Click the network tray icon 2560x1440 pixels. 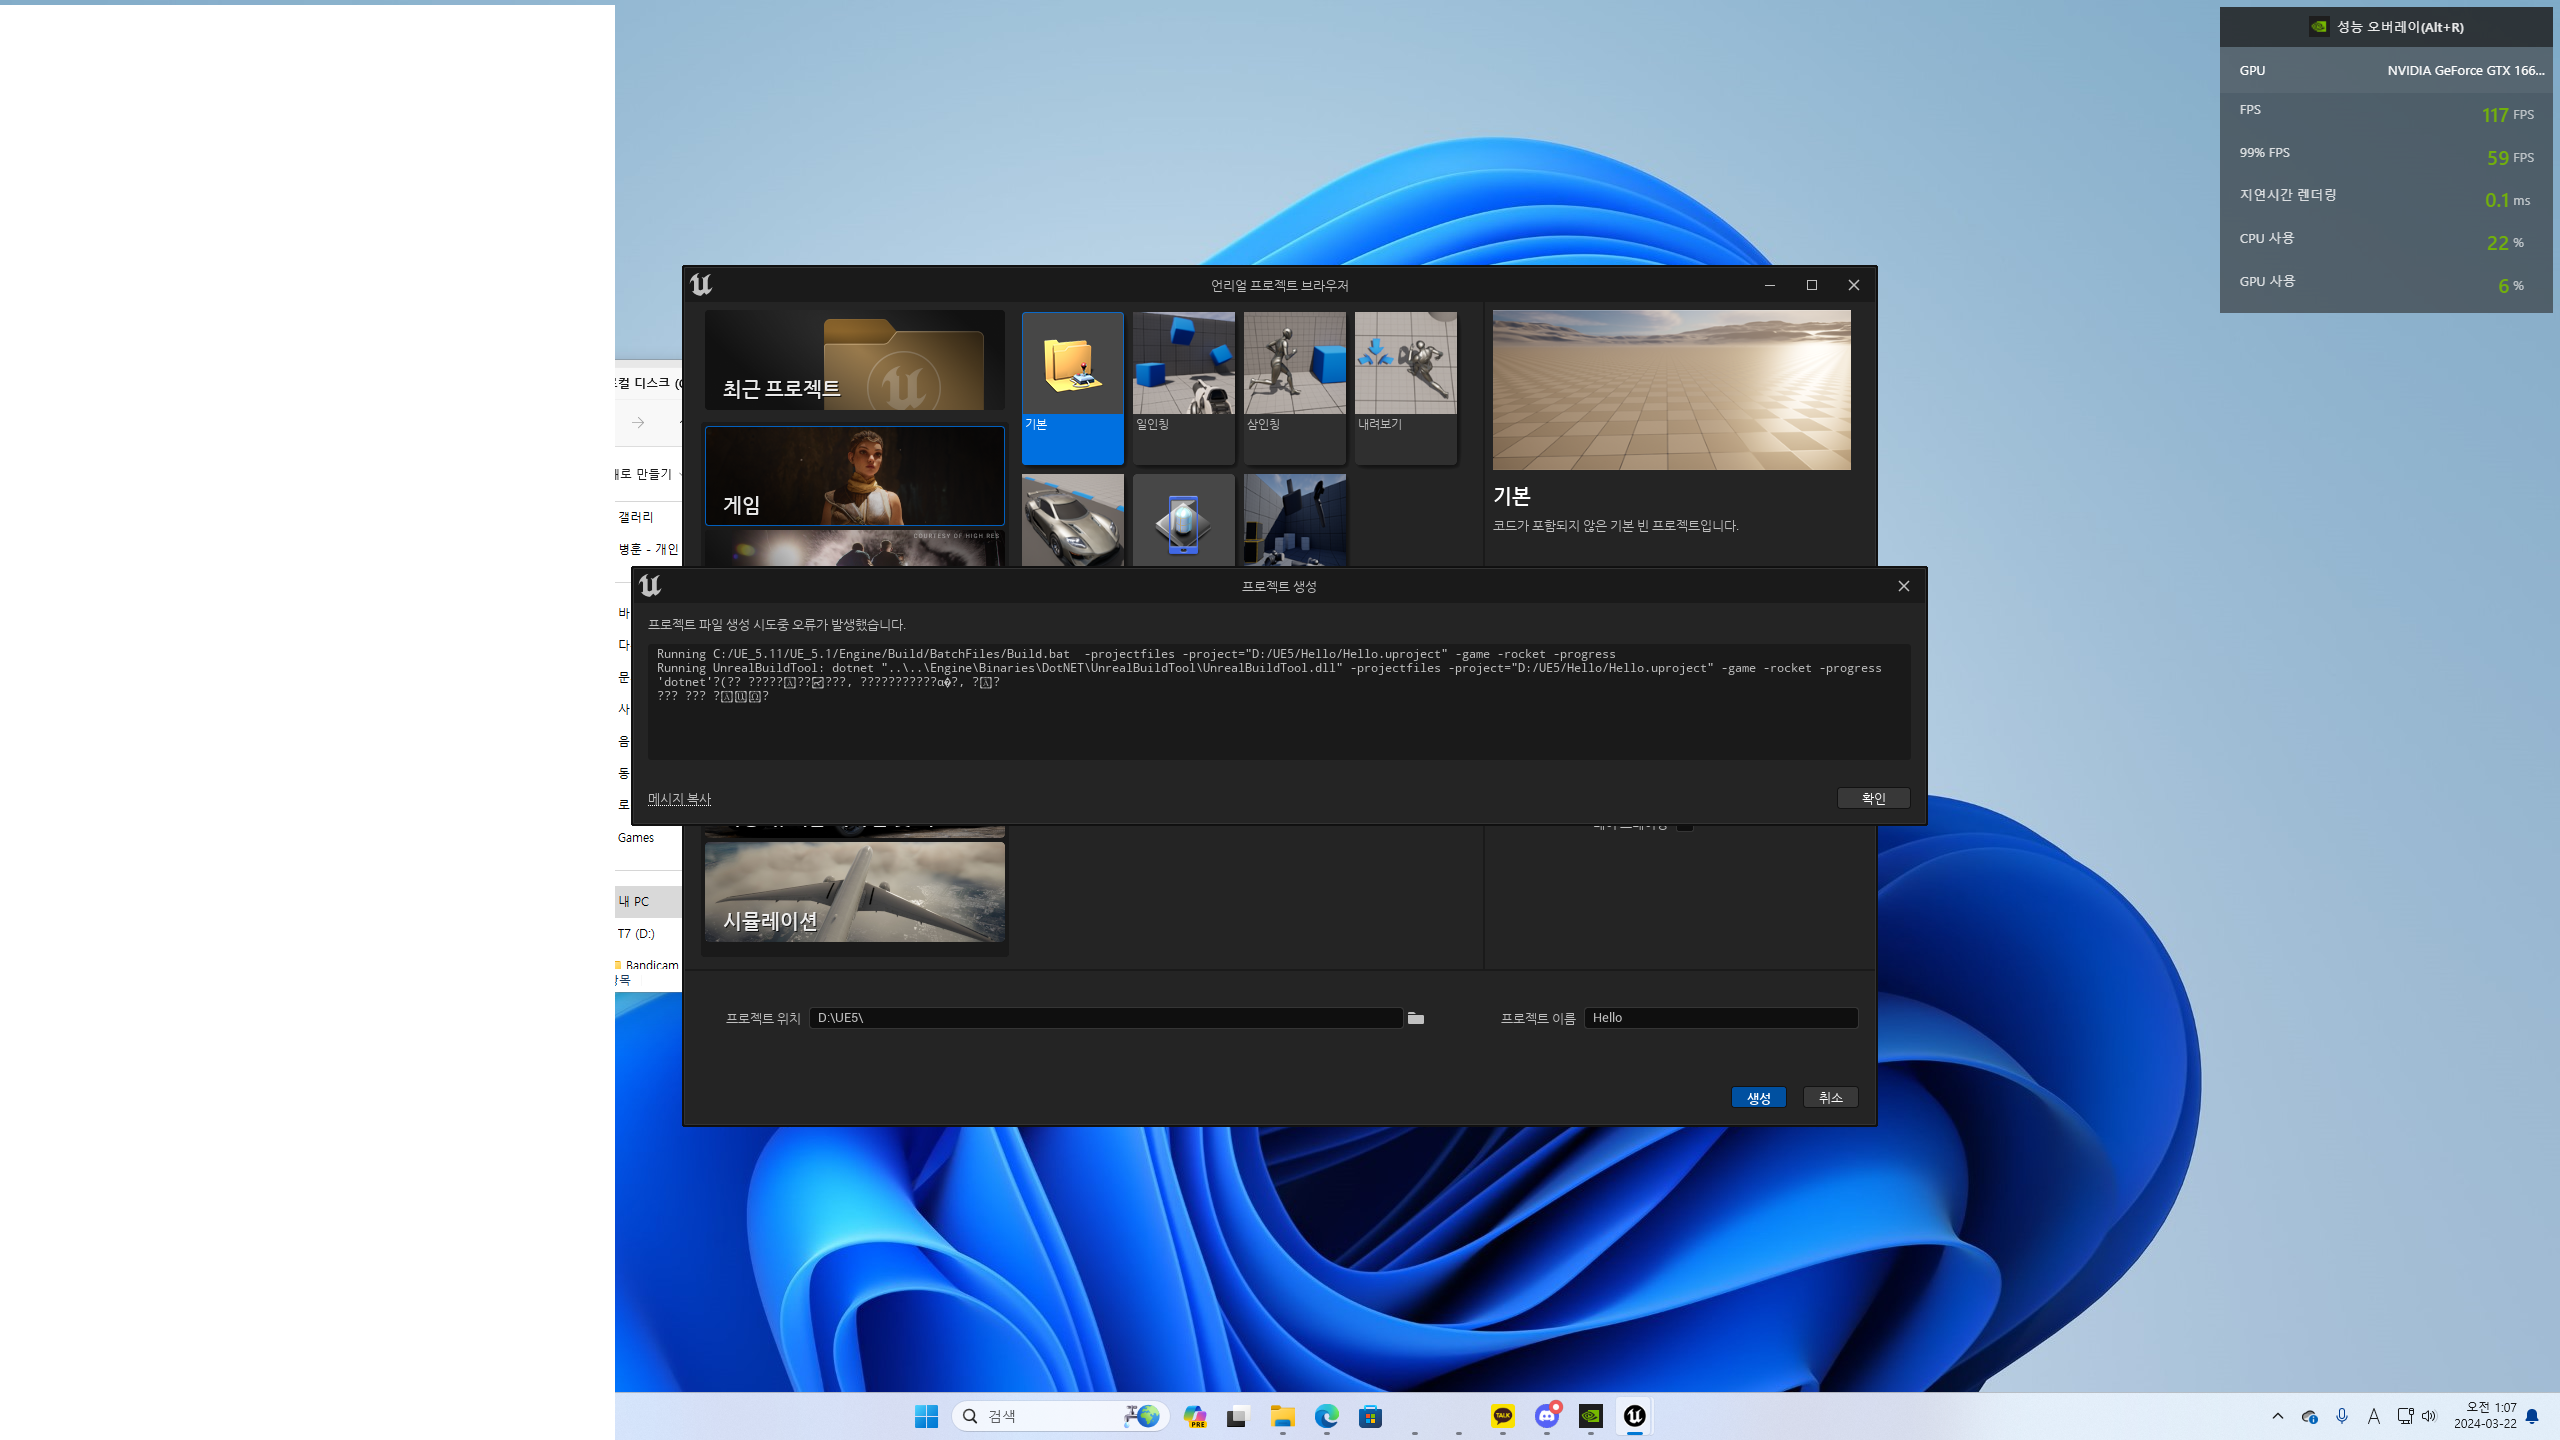2404,1416
